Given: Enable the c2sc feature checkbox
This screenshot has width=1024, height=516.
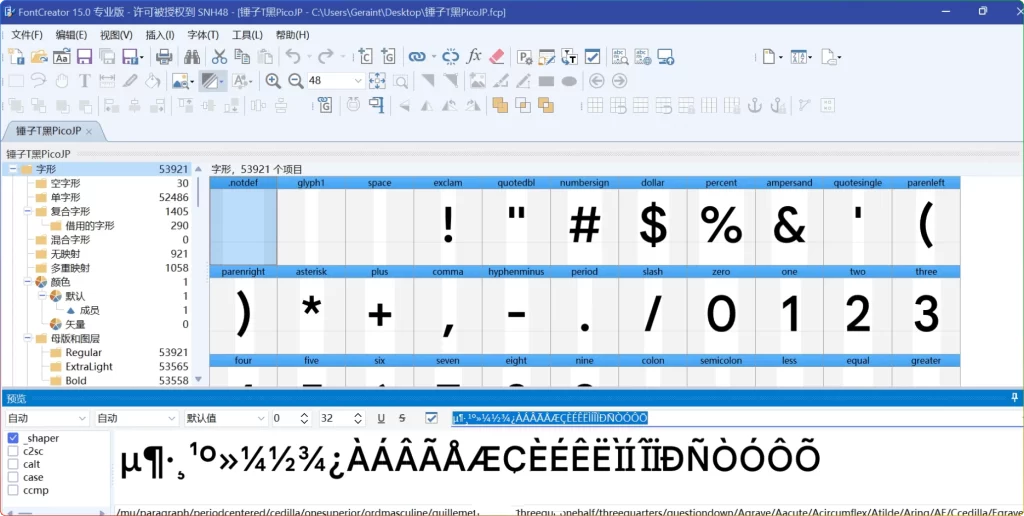Looking at the screenshot, I should click(x=14, y=451).
